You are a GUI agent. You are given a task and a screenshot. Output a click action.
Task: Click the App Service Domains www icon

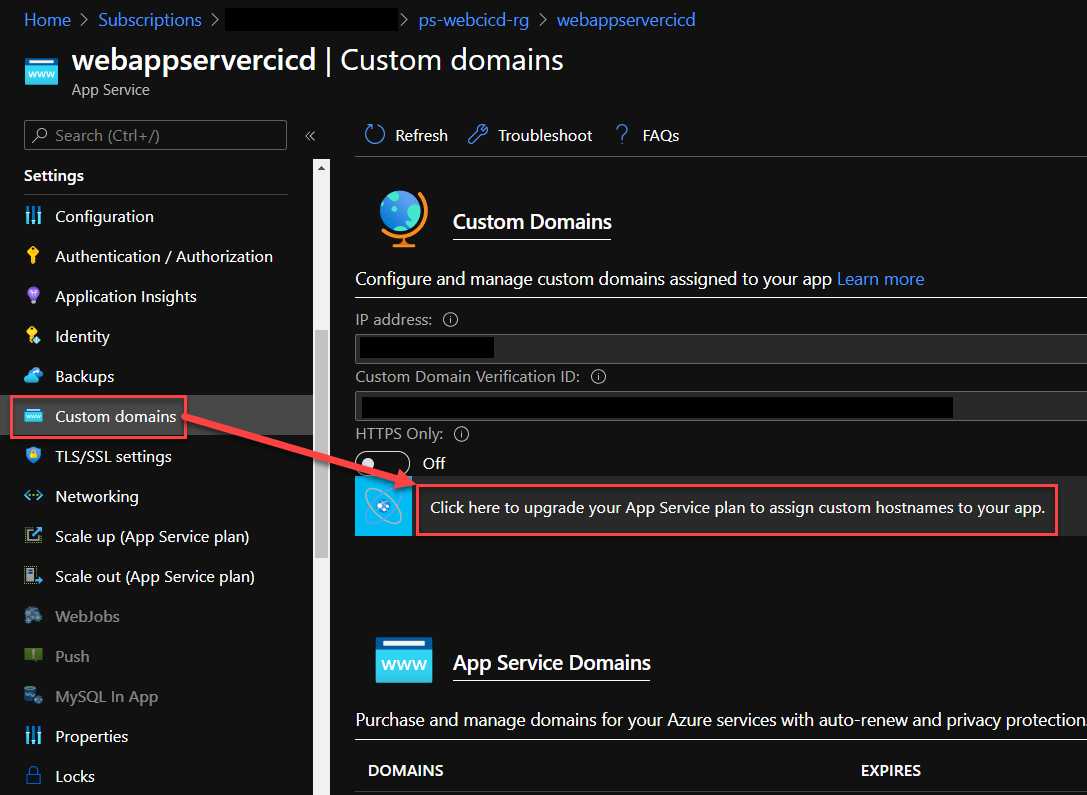click(403, 660)
